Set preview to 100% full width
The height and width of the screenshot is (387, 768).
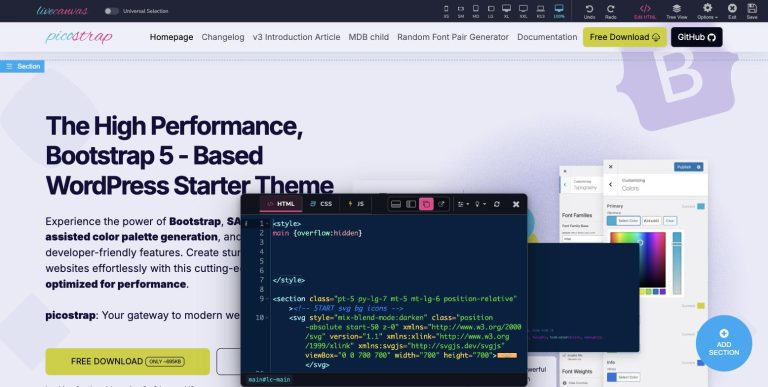click(x=559, y=11)
